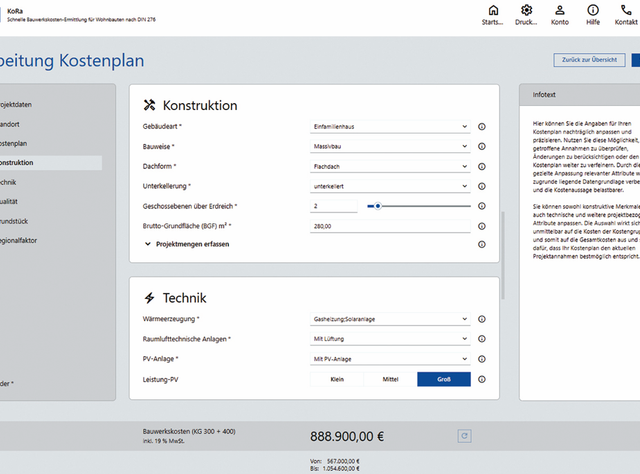The image size is (640, 474).
Task: Open the Kontakt phone icon
Action: pos(626,10)
